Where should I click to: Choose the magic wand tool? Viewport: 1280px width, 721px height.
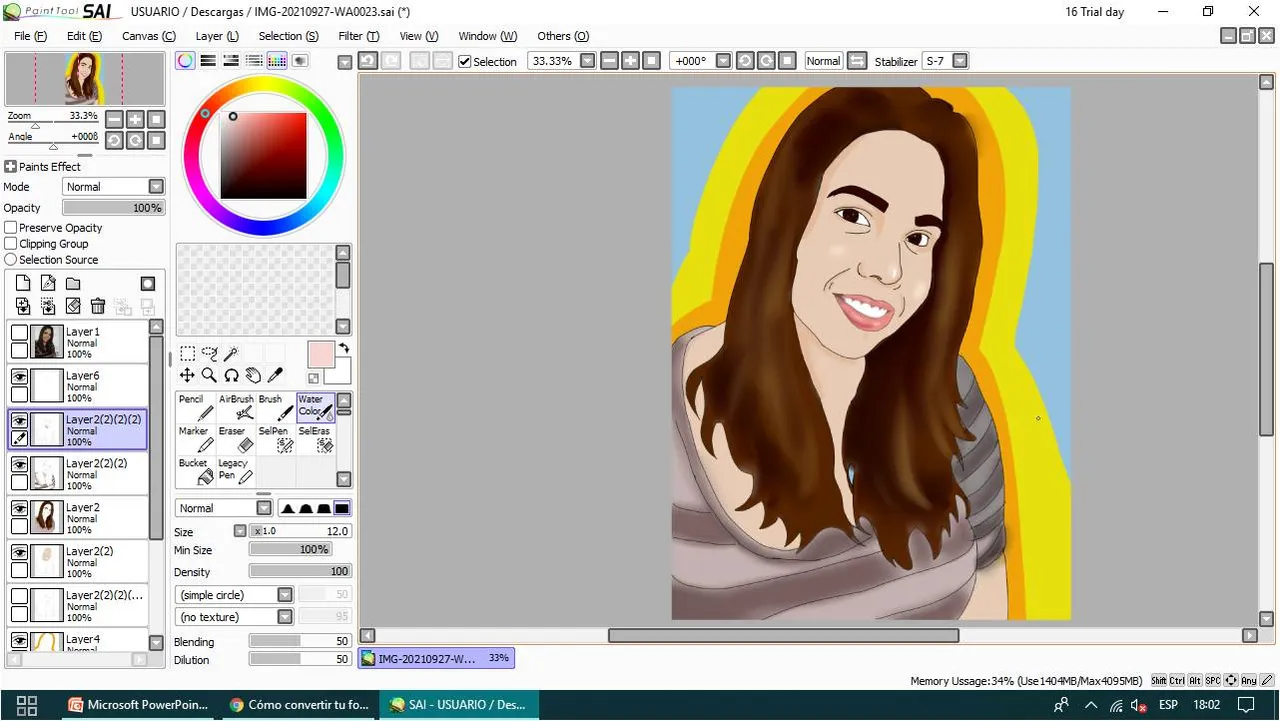click(x=231, y=353)
